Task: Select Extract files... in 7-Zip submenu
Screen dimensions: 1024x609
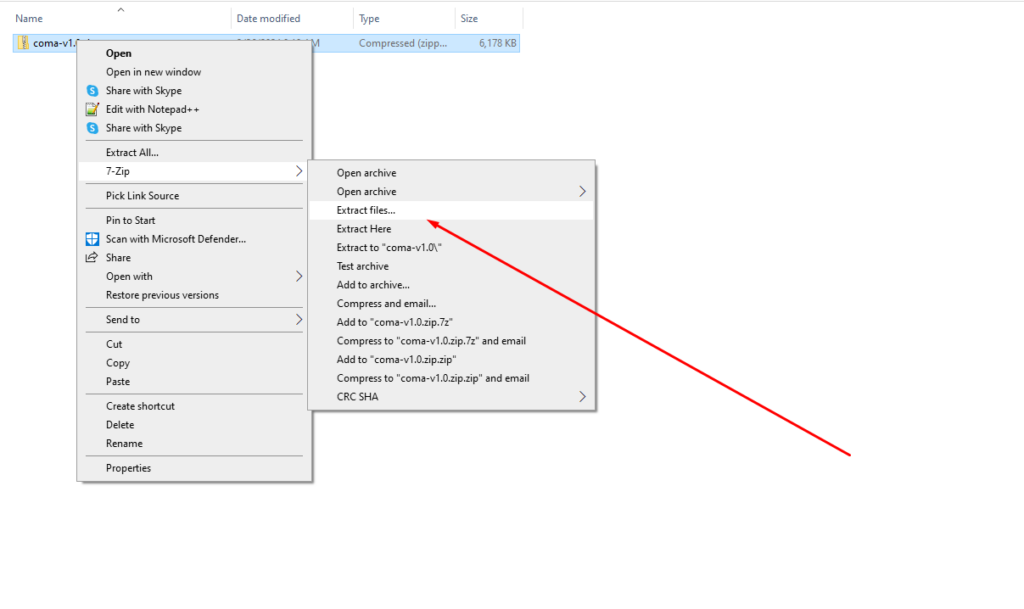Action: point(366,210)
